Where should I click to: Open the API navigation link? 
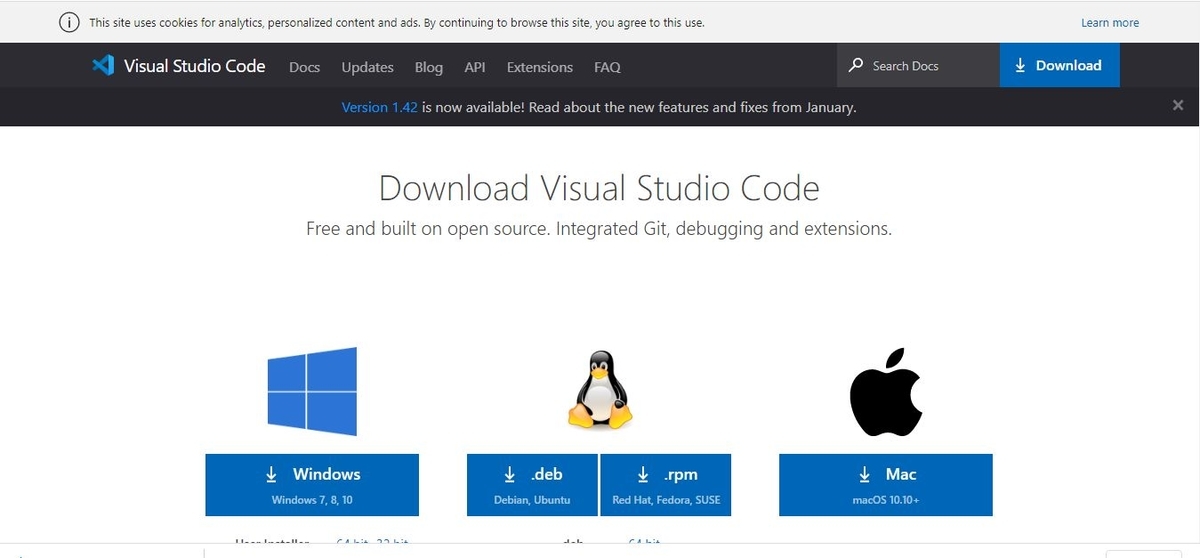tap(475, 67)
